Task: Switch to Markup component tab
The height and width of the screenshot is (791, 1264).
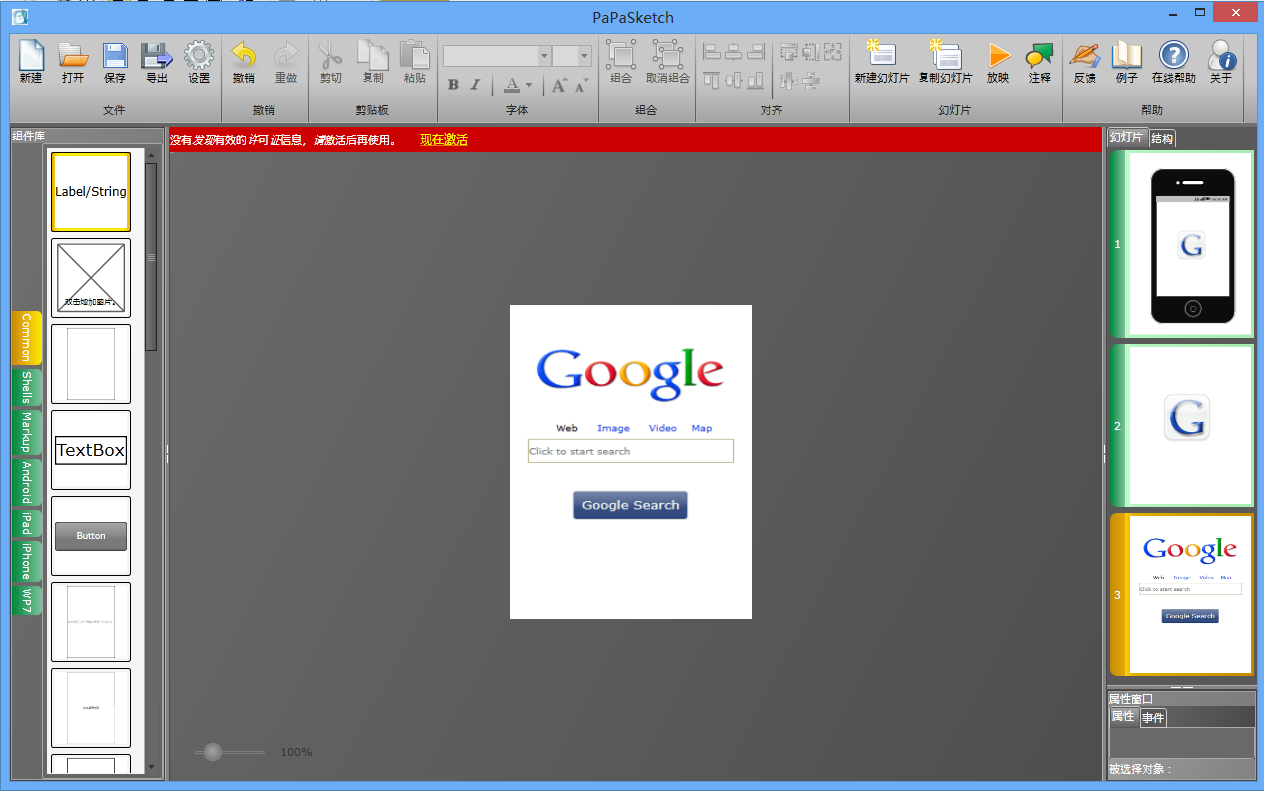Action: click(26, 433)
